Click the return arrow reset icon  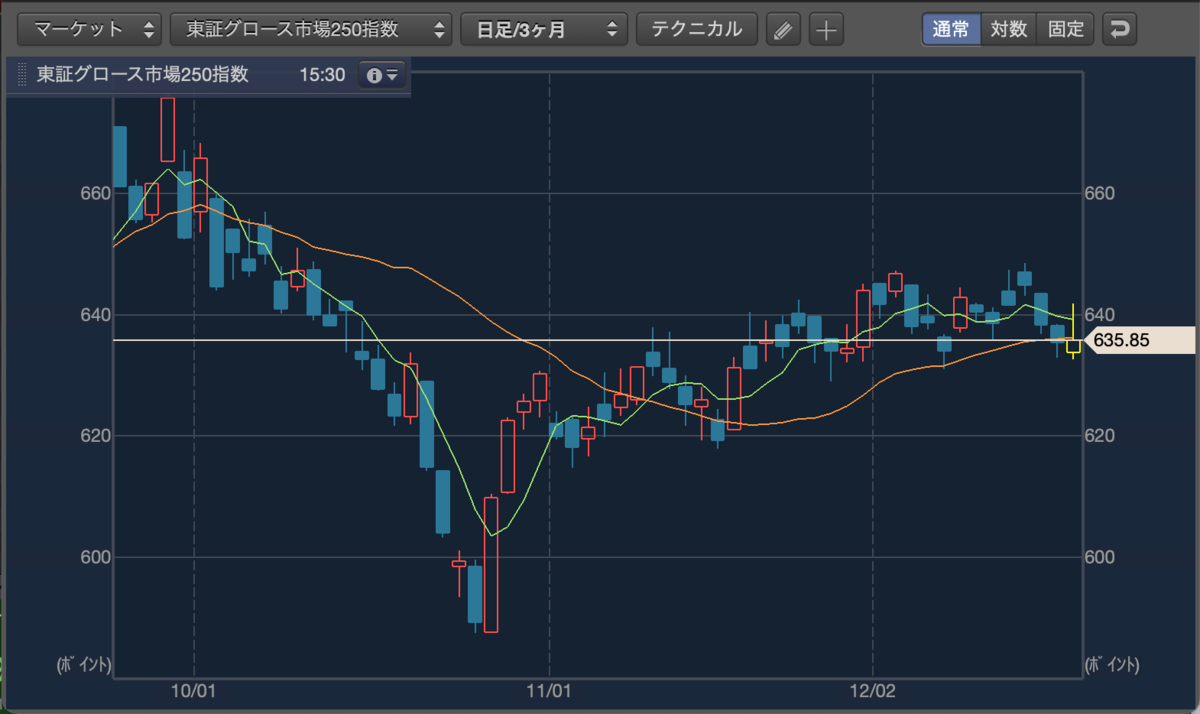pos(1120,29)
